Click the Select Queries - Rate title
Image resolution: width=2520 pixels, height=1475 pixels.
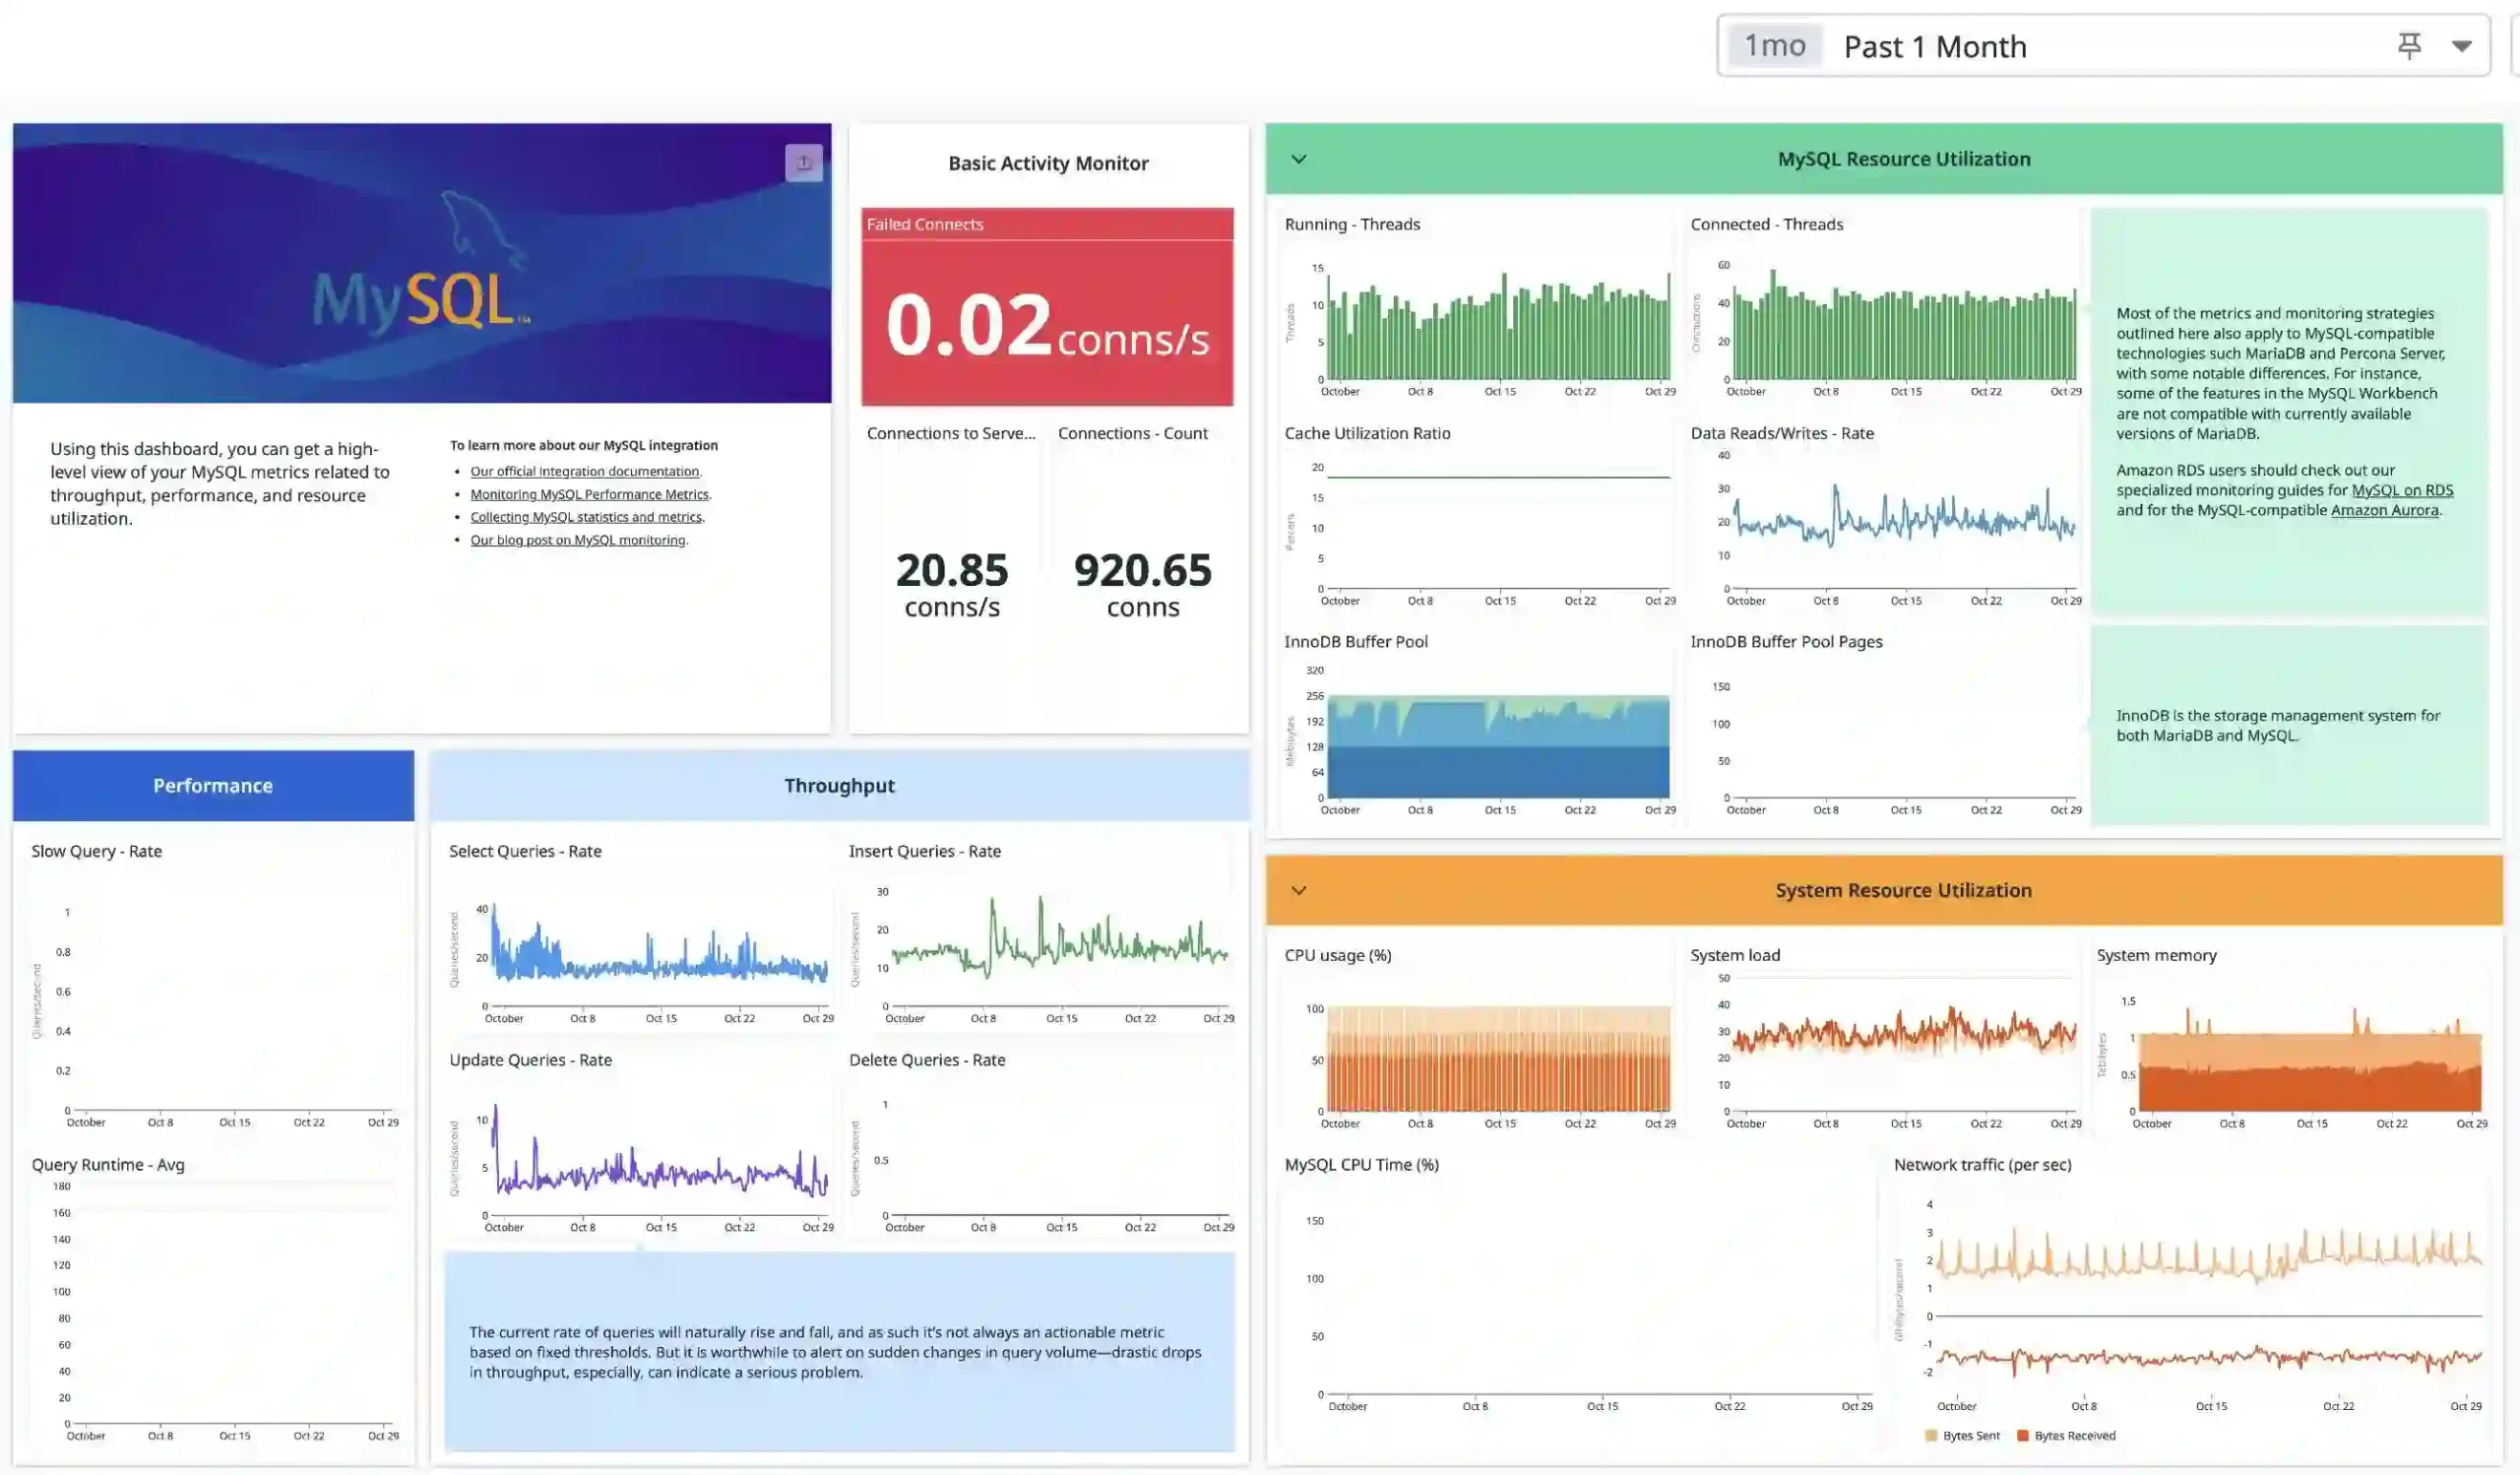click(525, 851)
